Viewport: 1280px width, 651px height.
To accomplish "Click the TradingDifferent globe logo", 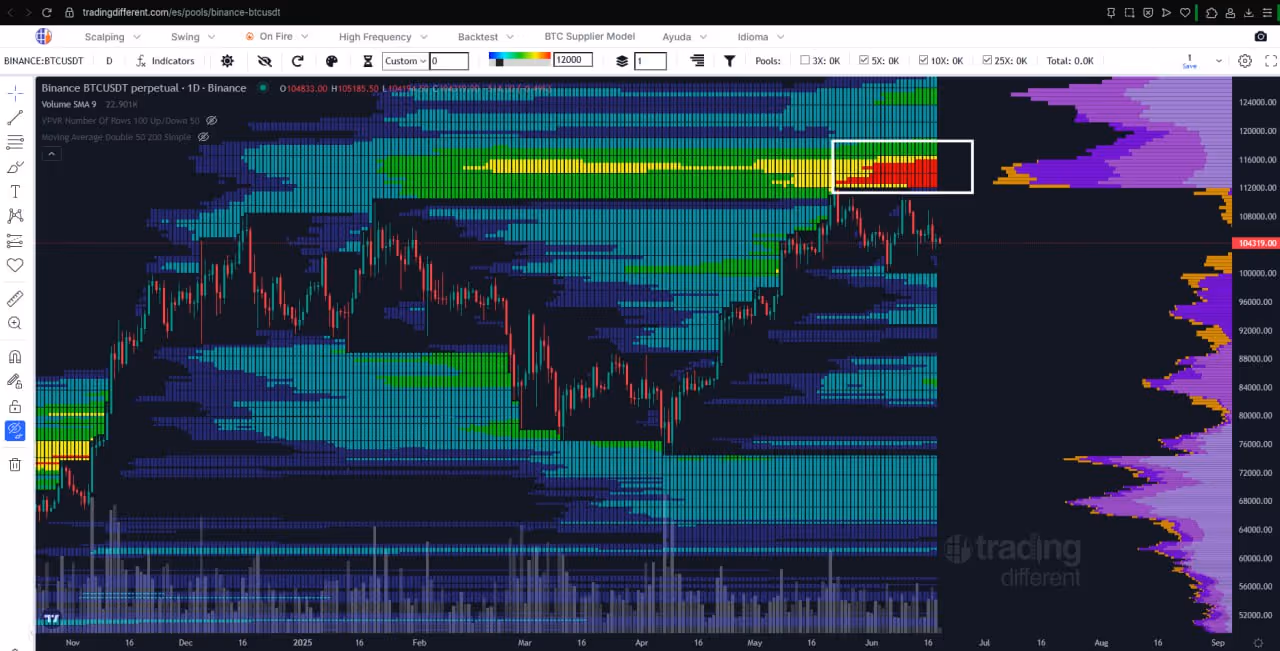I will coord(43,36).
